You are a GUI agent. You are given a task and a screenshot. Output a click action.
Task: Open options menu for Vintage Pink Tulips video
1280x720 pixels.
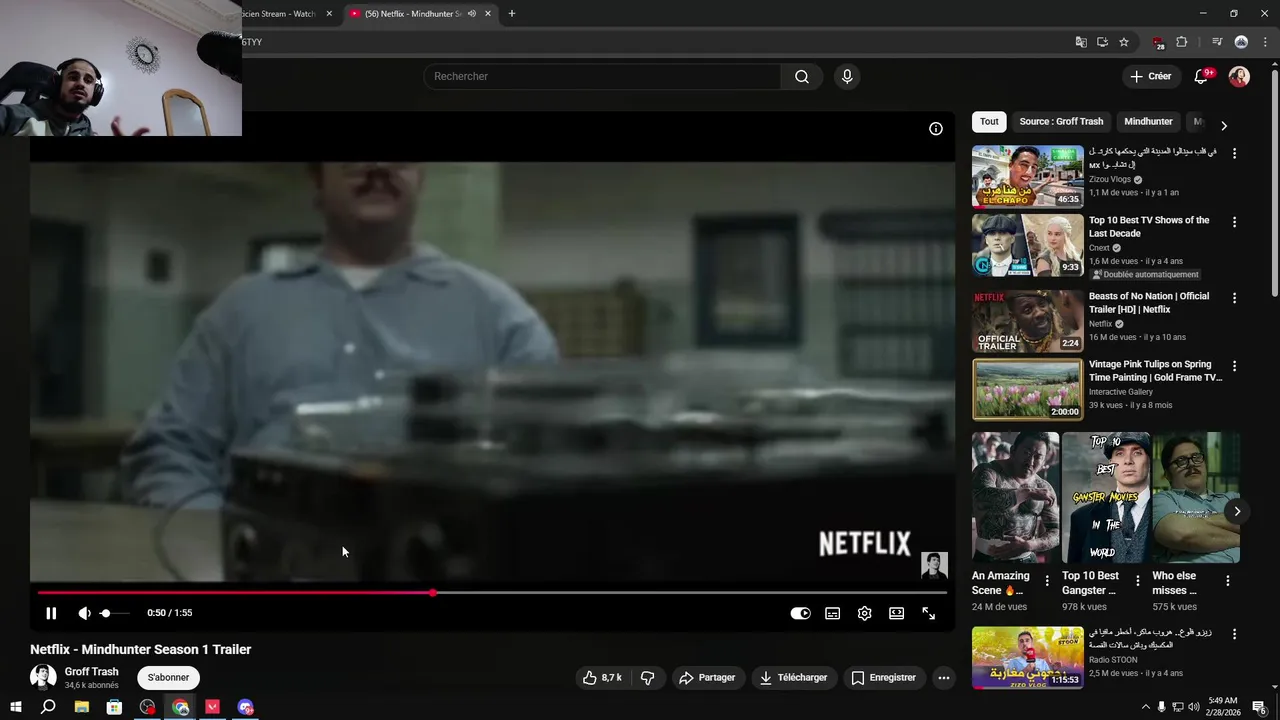click(1234, 366)
